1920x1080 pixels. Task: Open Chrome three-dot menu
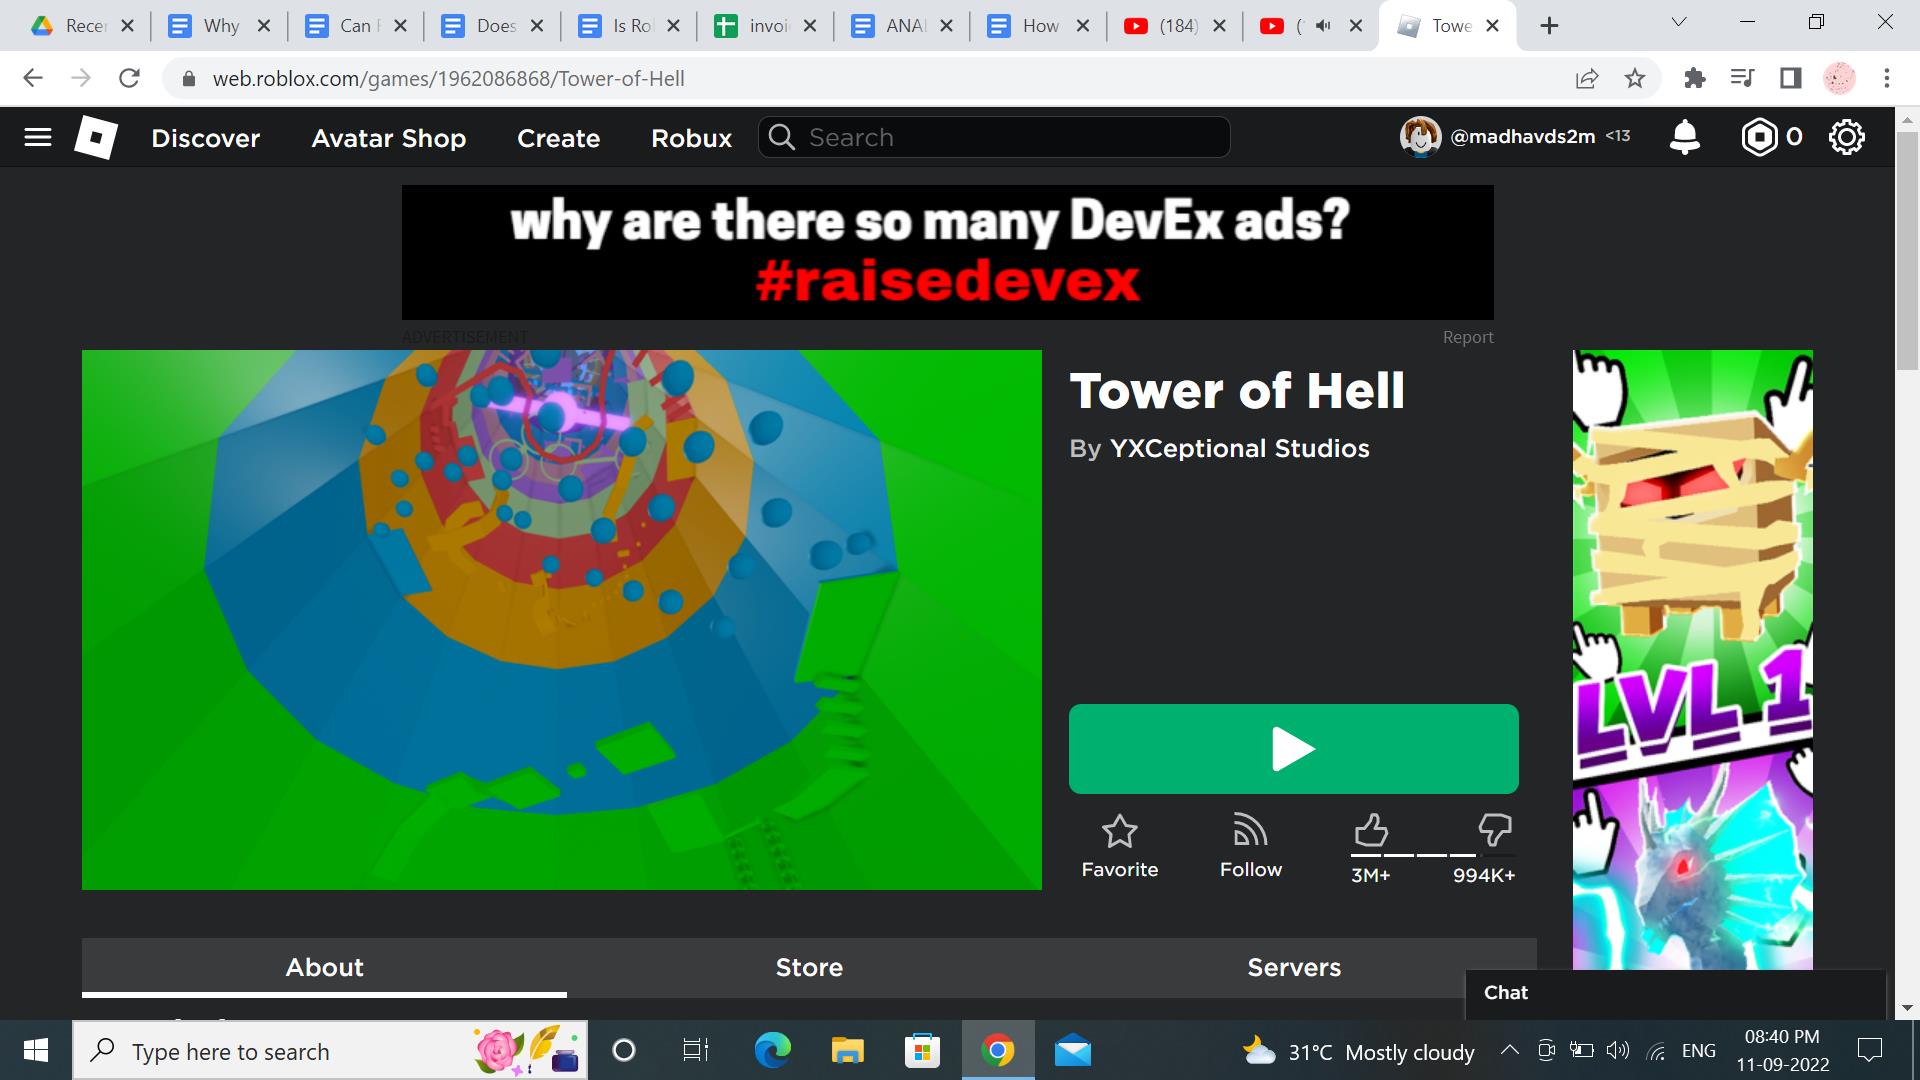tap(1887, 78)
